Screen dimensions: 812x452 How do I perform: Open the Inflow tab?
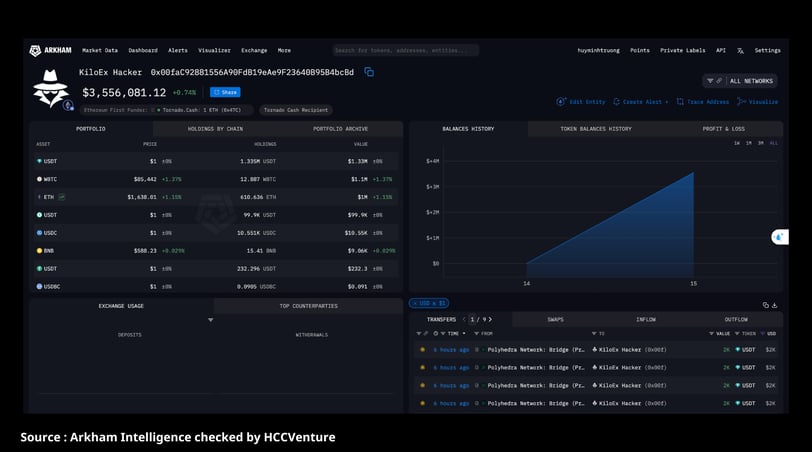tap(646, 319)
